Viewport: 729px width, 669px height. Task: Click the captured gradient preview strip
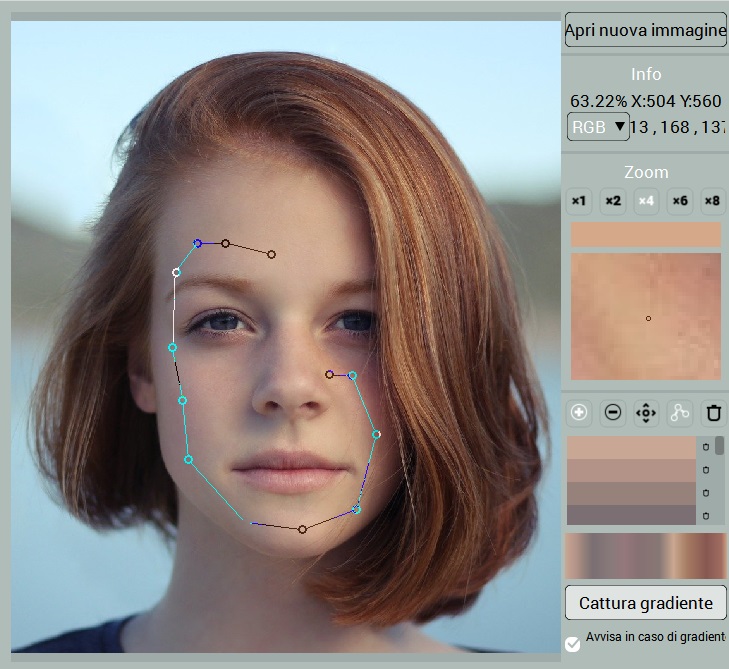645,556
